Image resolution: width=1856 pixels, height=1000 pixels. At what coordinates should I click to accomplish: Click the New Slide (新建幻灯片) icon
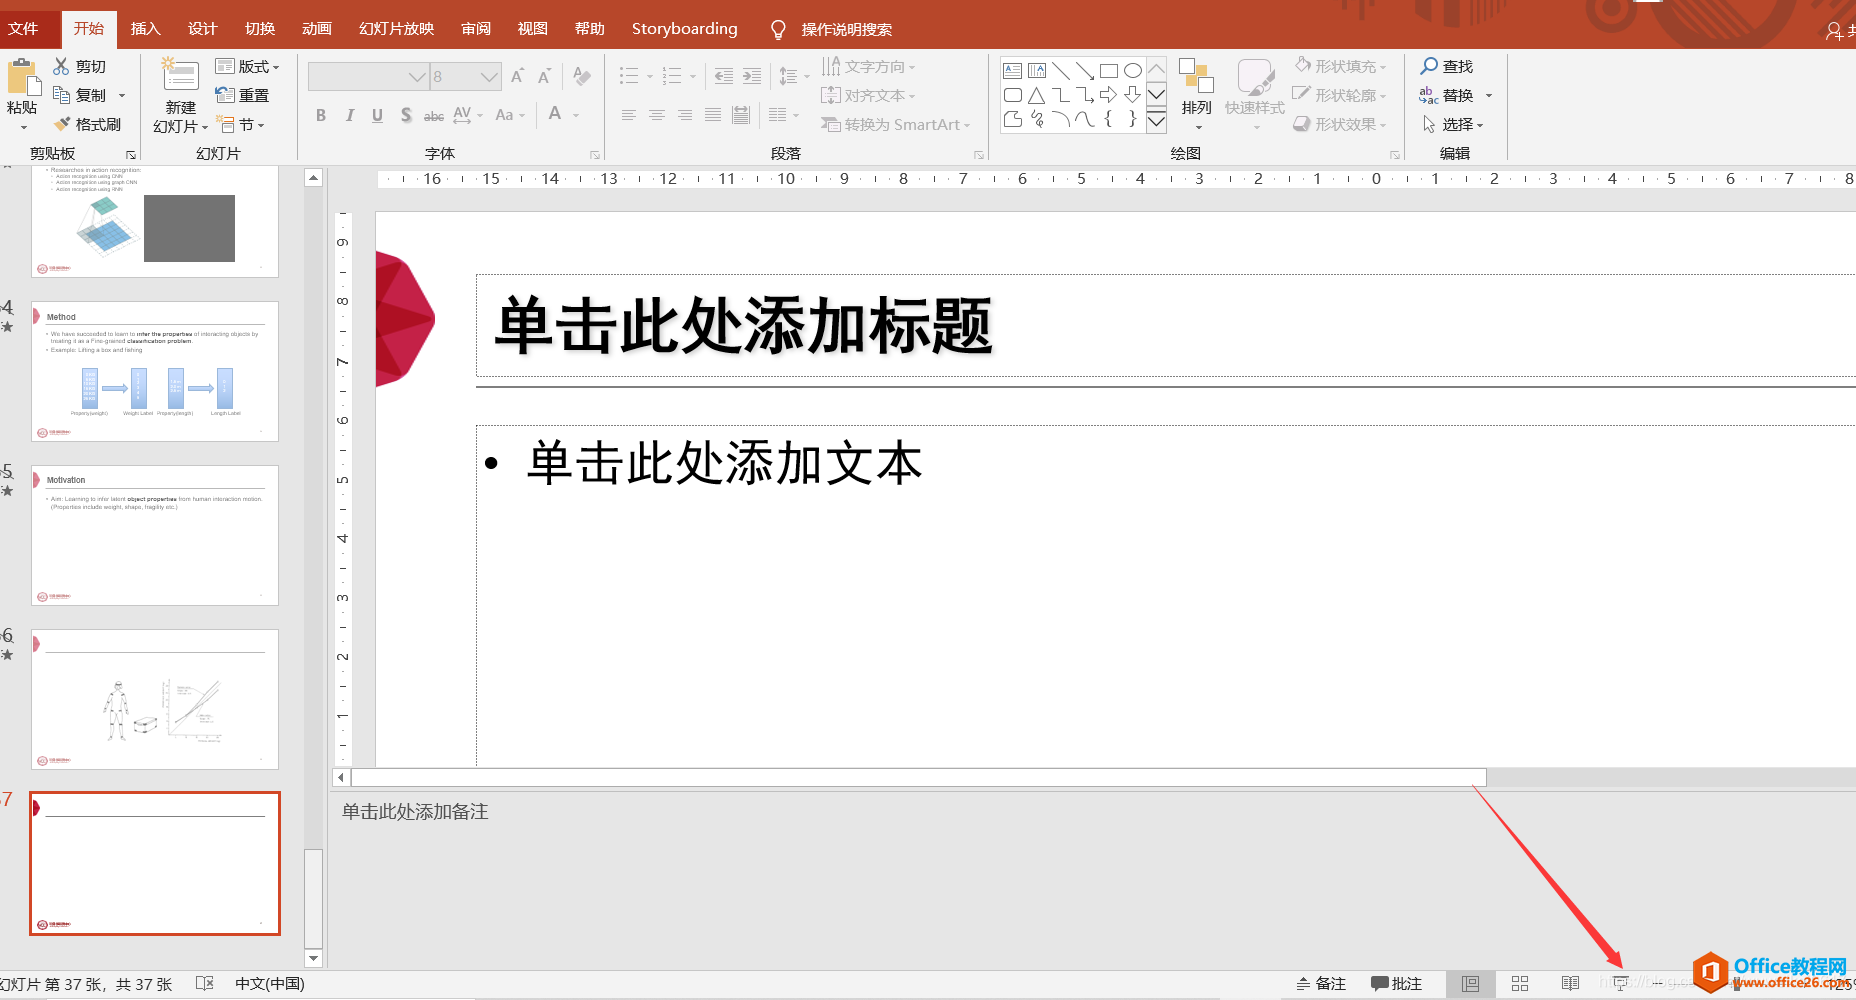181,76
